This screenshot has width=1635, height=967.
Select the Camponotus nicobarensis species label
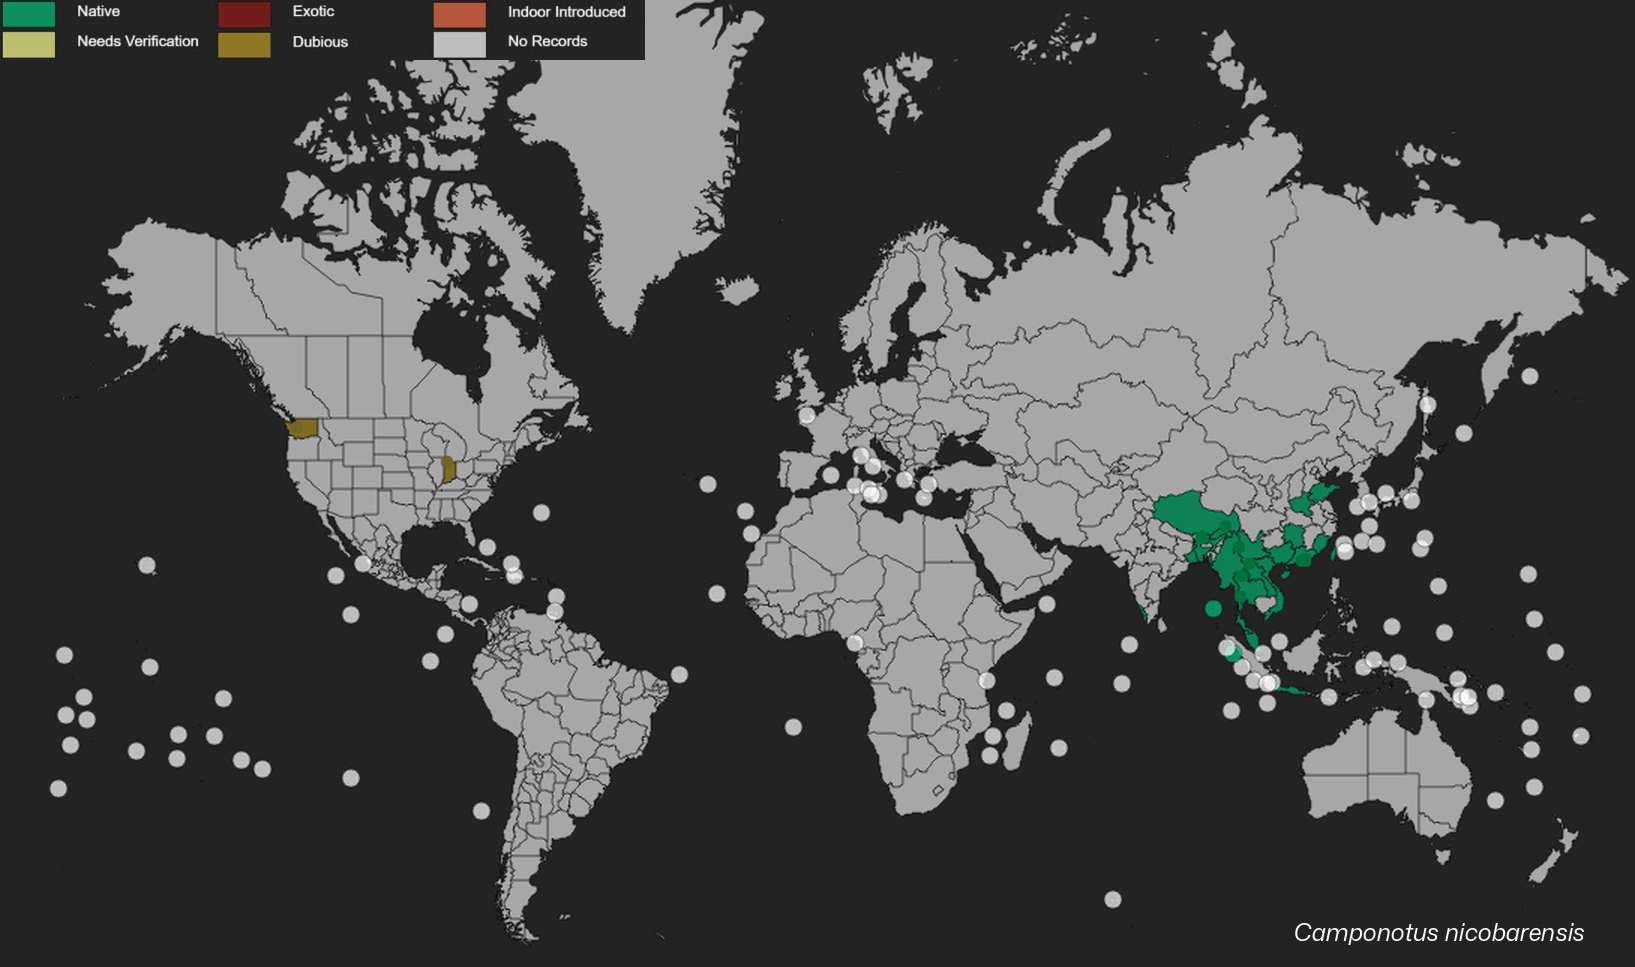pos(1438,933)
